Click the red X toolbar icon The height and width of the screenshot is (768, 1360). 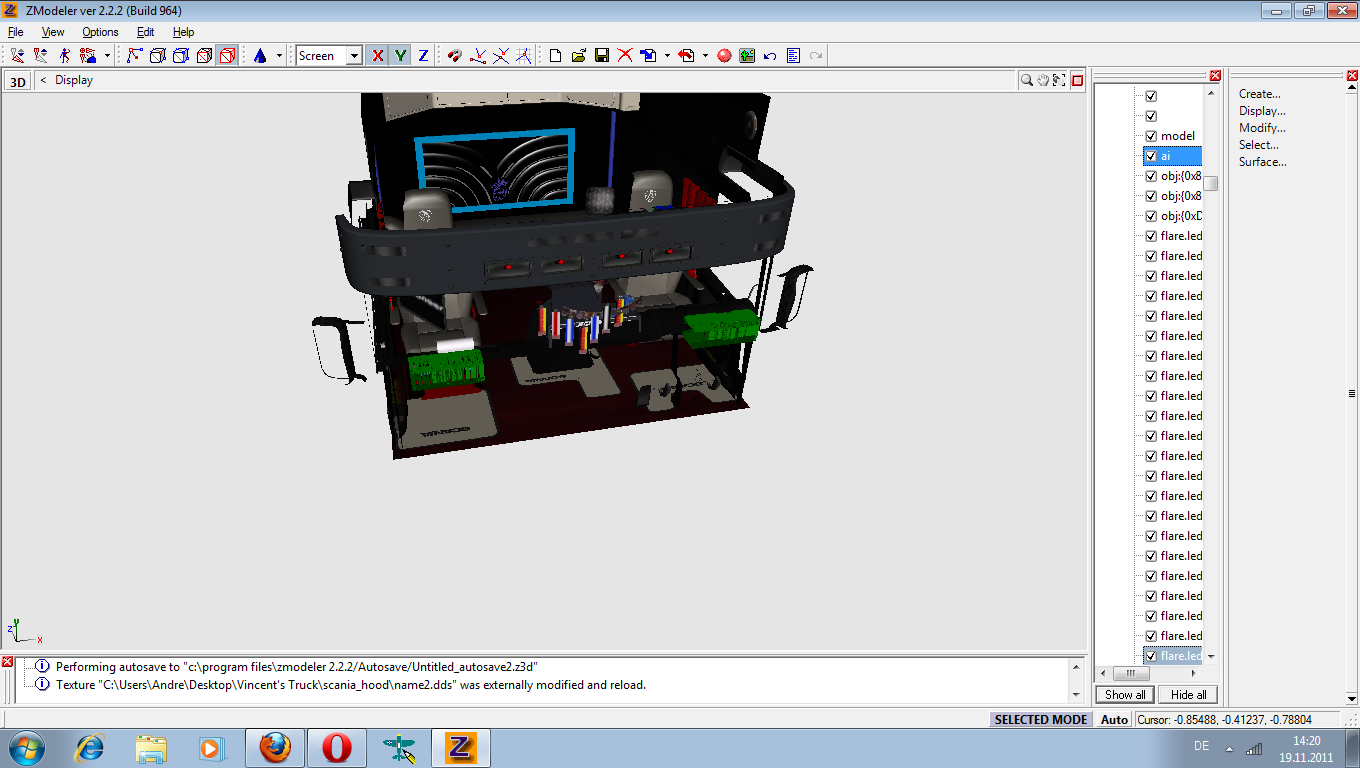[624, 56]
